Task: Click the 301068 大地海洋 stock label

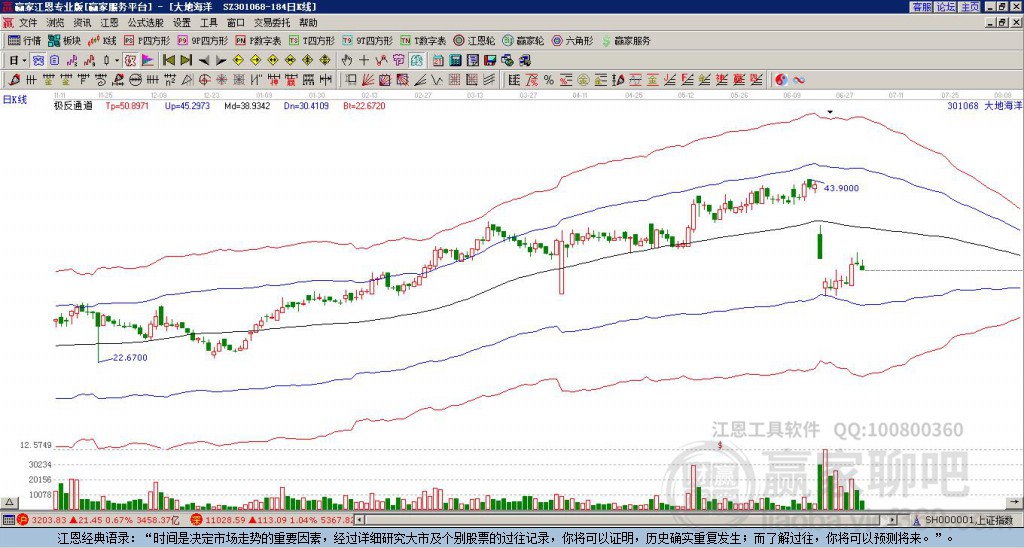Action: click(984, 106)
